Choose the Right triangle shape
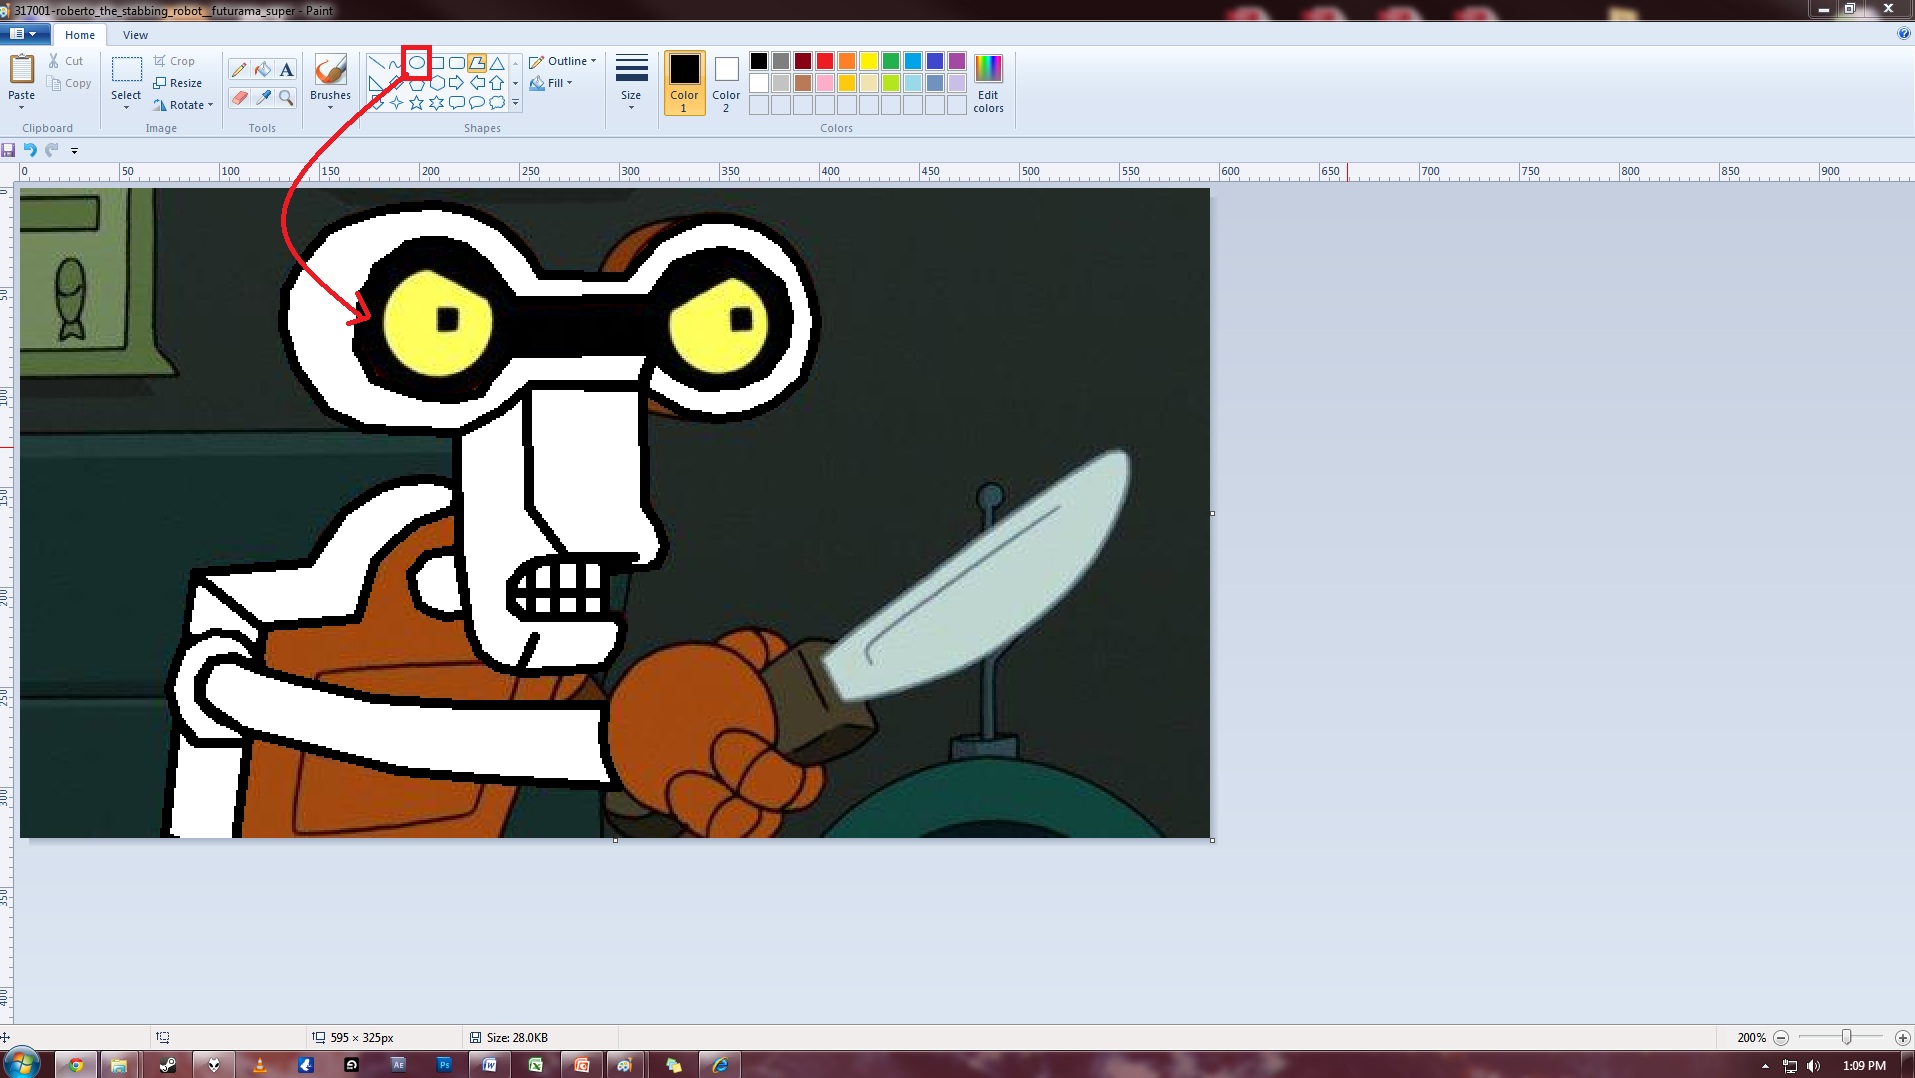The height and width of the screenshot is (1078, 1915). pyautogui.click(x=377, y=83)
